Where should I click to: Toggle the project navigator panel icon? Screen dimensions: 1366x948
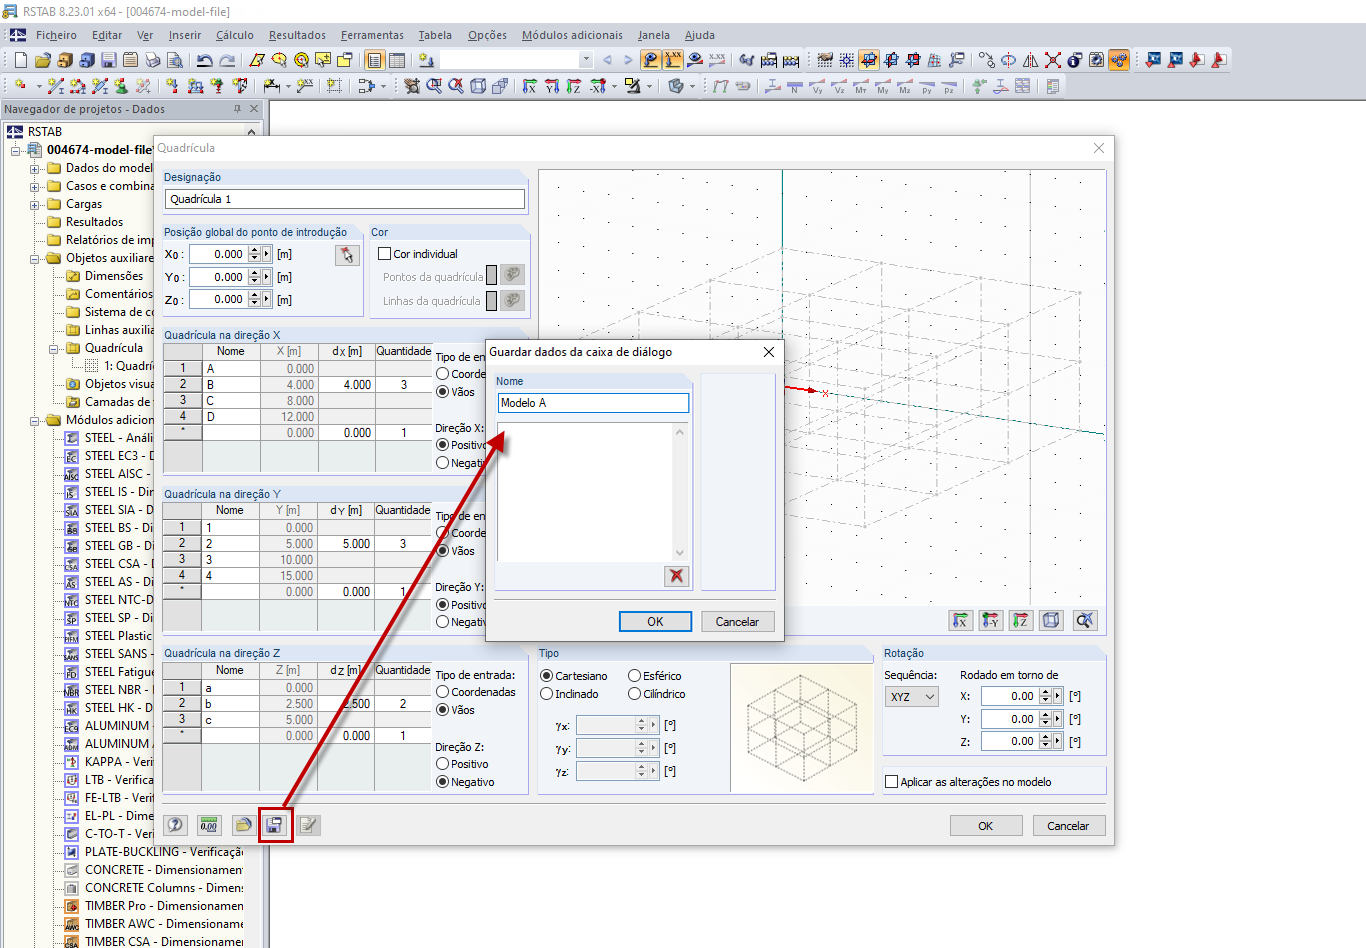click(x=375, y=60)
